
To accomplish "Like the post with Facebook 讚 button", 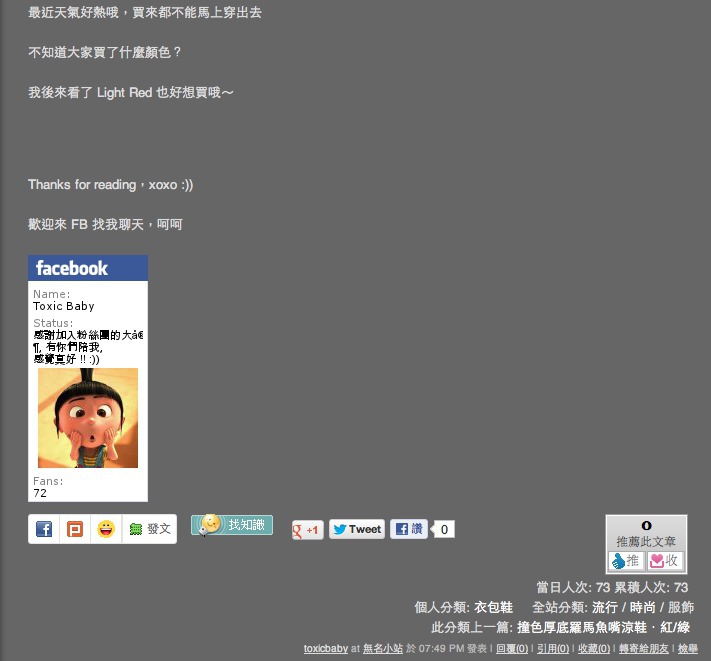I will (x=409, y=529).
